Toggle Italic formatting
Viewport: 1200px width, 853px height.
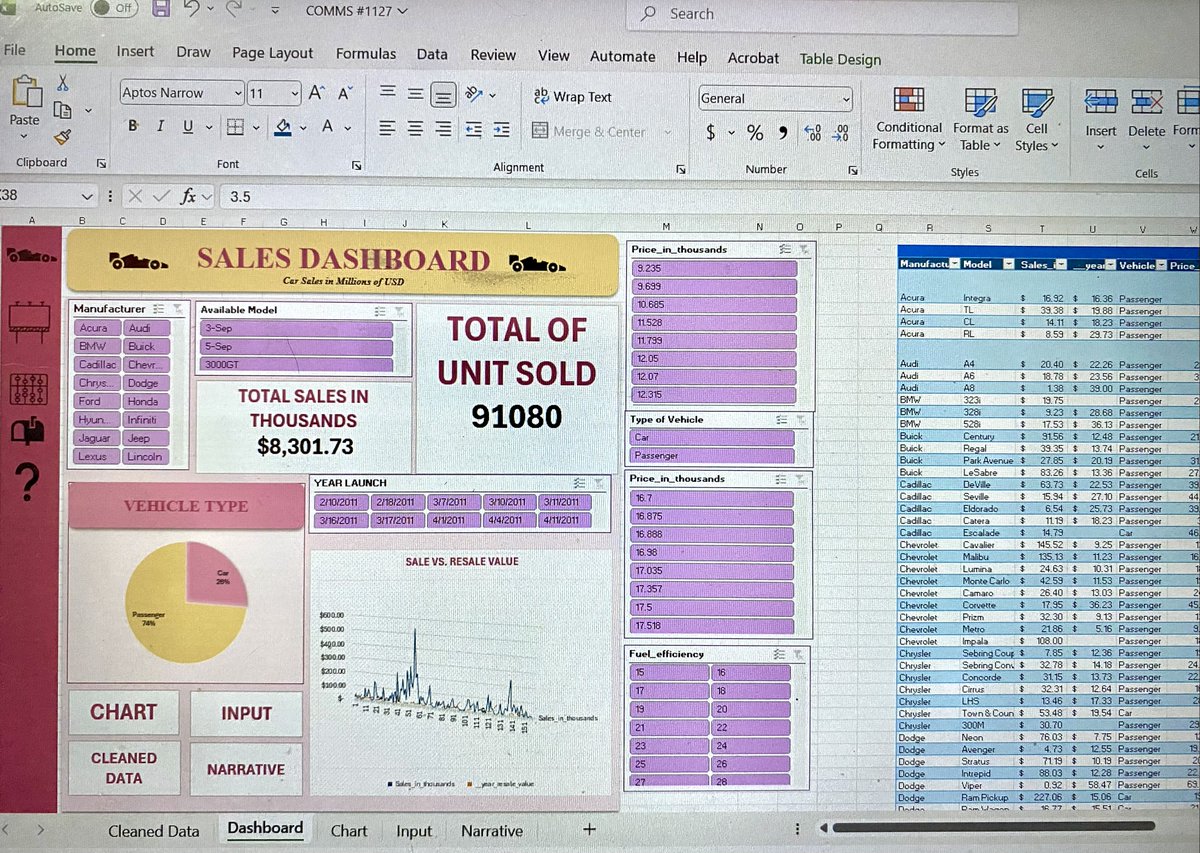pos(160,127)
